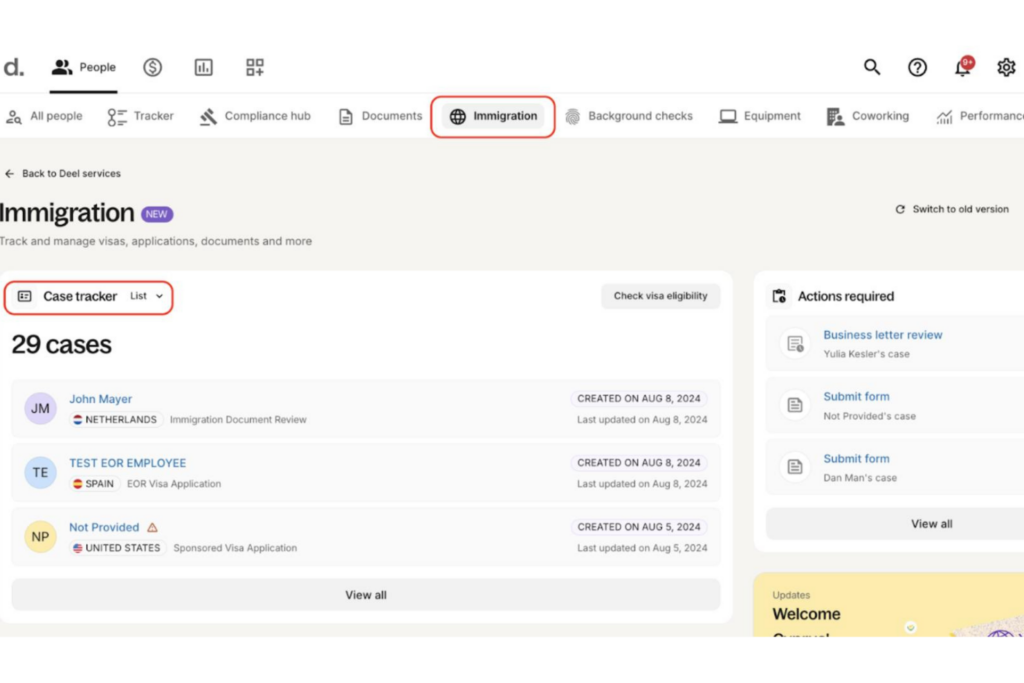The image size is (1024, 683).
Task: Open the Coworking tab
Action: coord(868,116)
